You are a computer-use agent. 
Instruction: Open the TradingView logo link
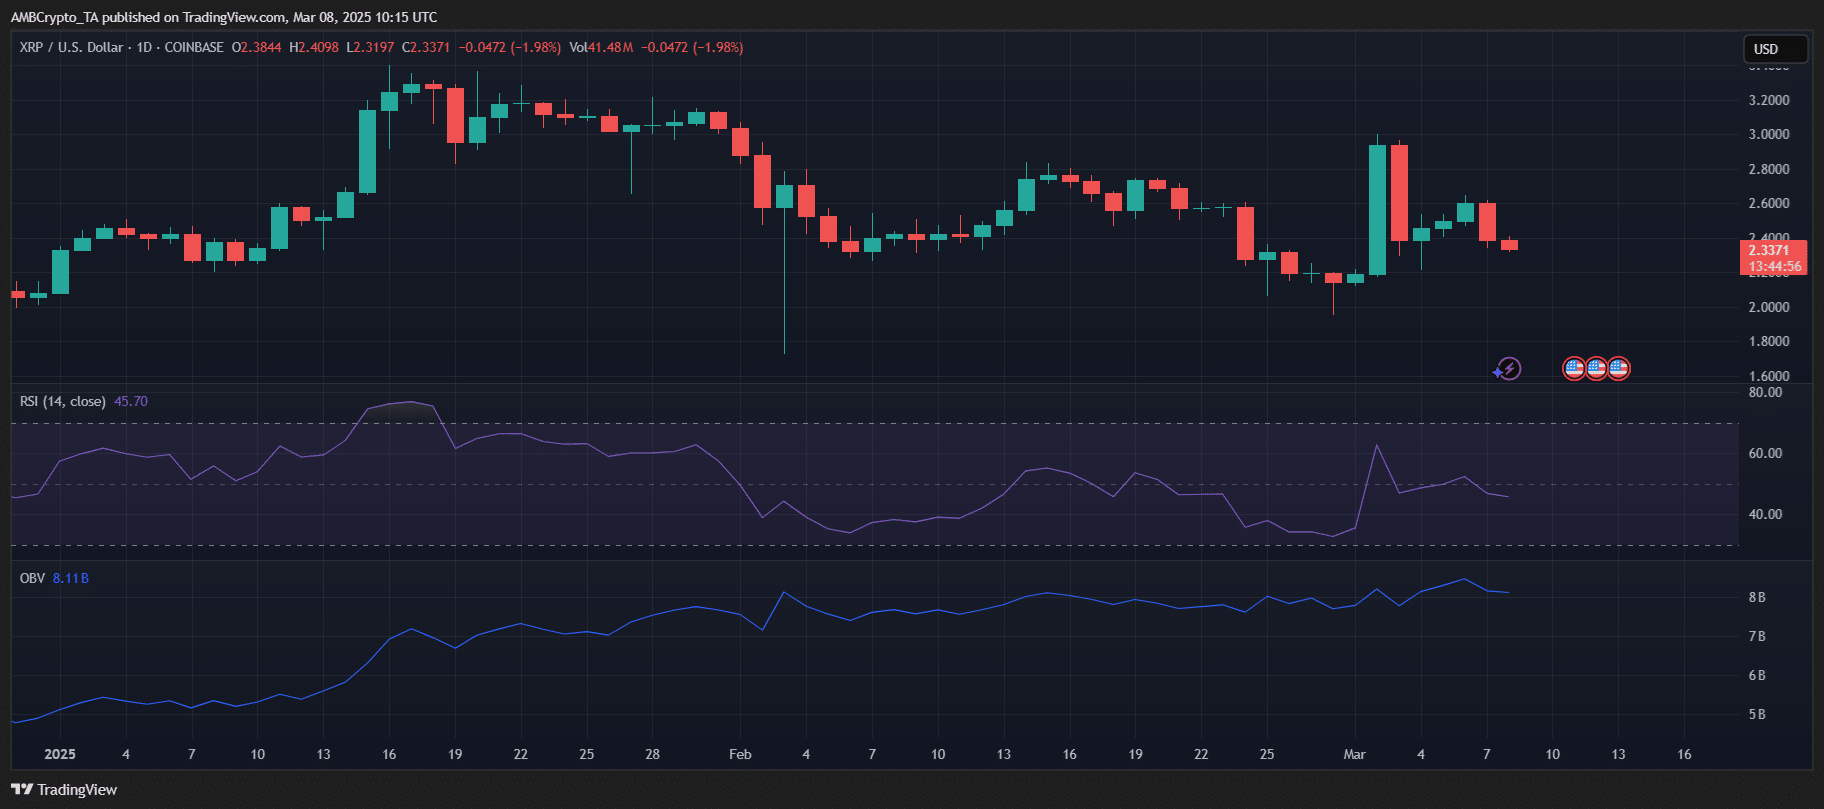(64, 790)
